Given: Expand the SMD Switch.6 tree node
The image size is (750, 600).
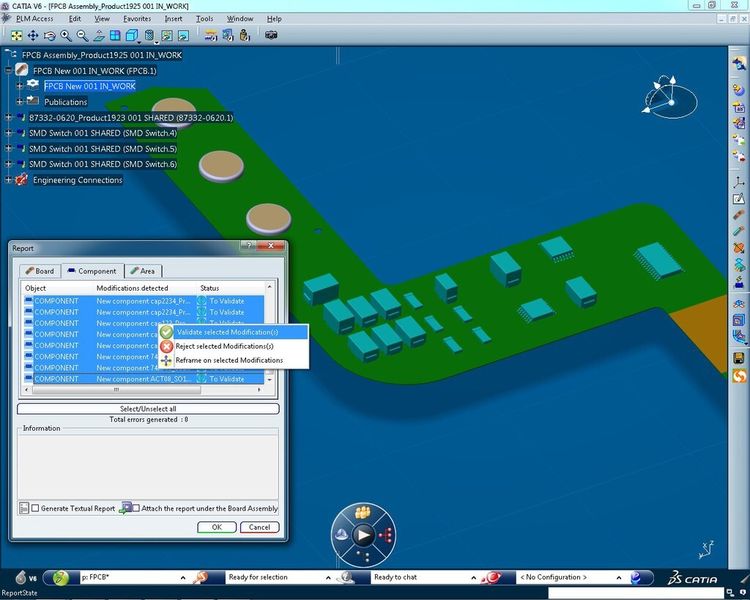Looking at the screenshot, I should [x=8, y=164].
